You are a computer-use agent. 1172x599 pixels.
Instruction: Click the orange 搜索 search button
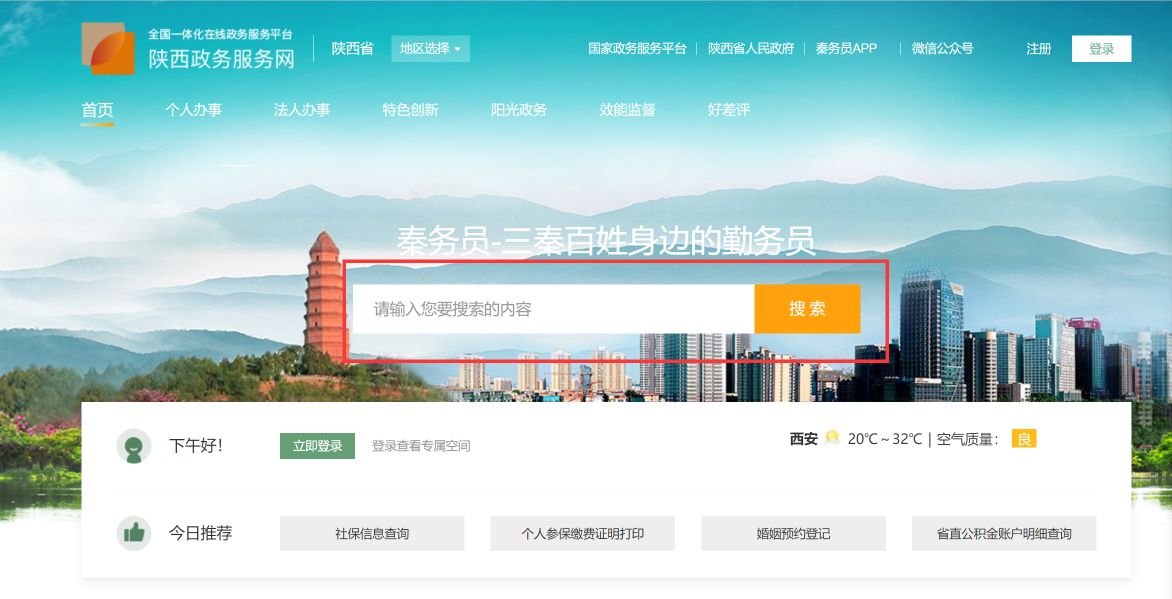[807, 309]
